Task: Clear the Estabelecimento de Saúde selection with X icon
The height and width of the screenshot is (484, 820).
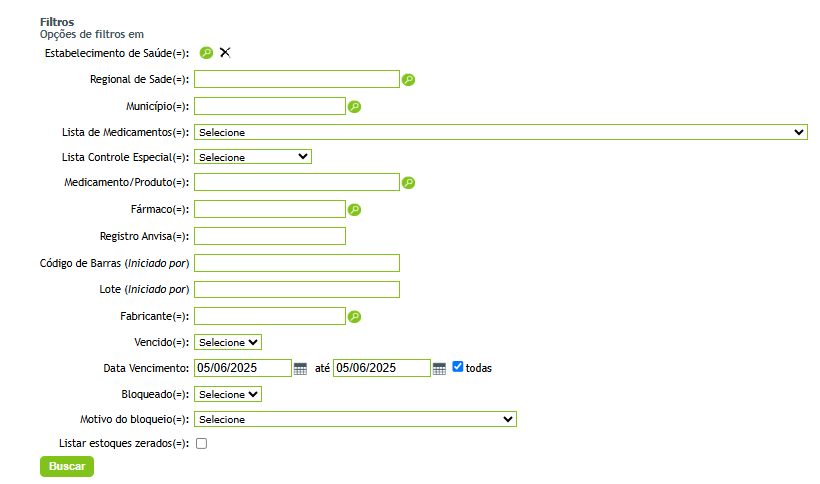Action: tap(225, 53)
